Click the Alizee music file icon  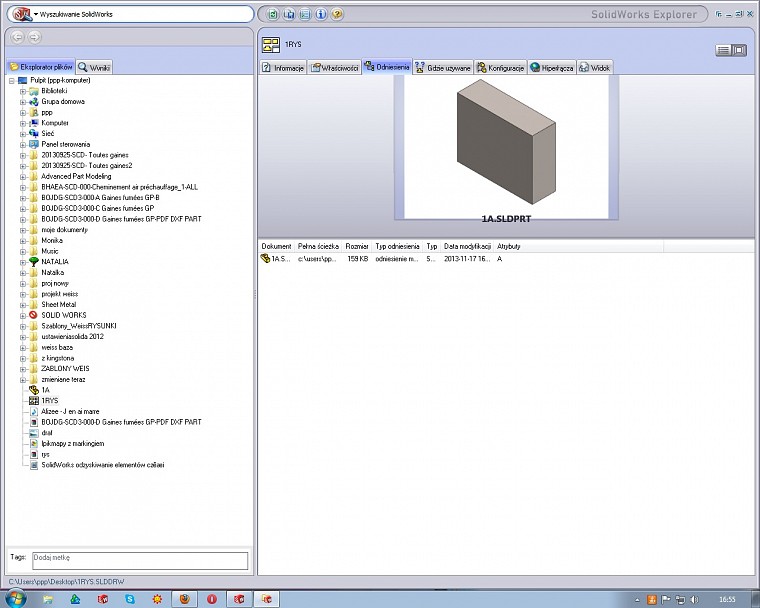pos(33,411)
